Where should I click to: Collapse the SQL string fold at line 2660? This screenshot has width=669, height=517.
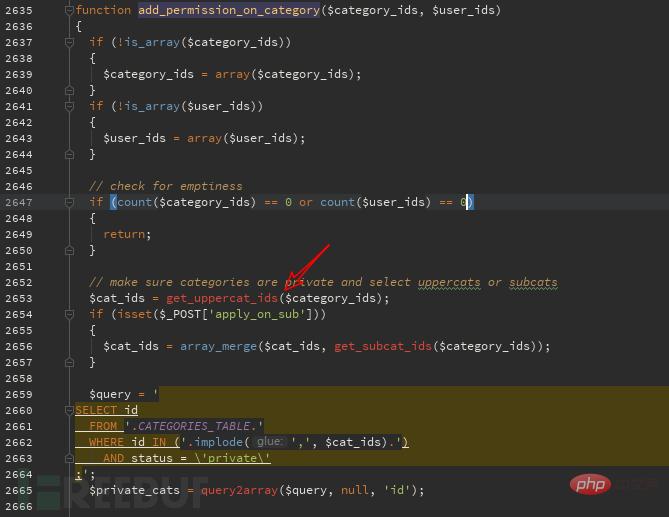click(x=69, y=410)
